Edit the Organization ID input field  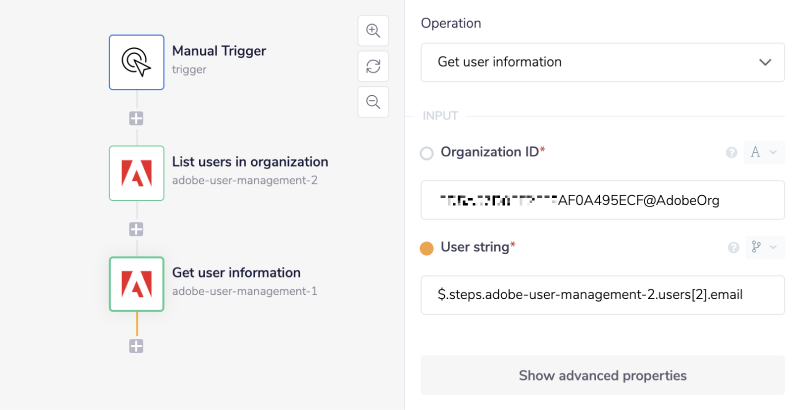coord(603,200)
